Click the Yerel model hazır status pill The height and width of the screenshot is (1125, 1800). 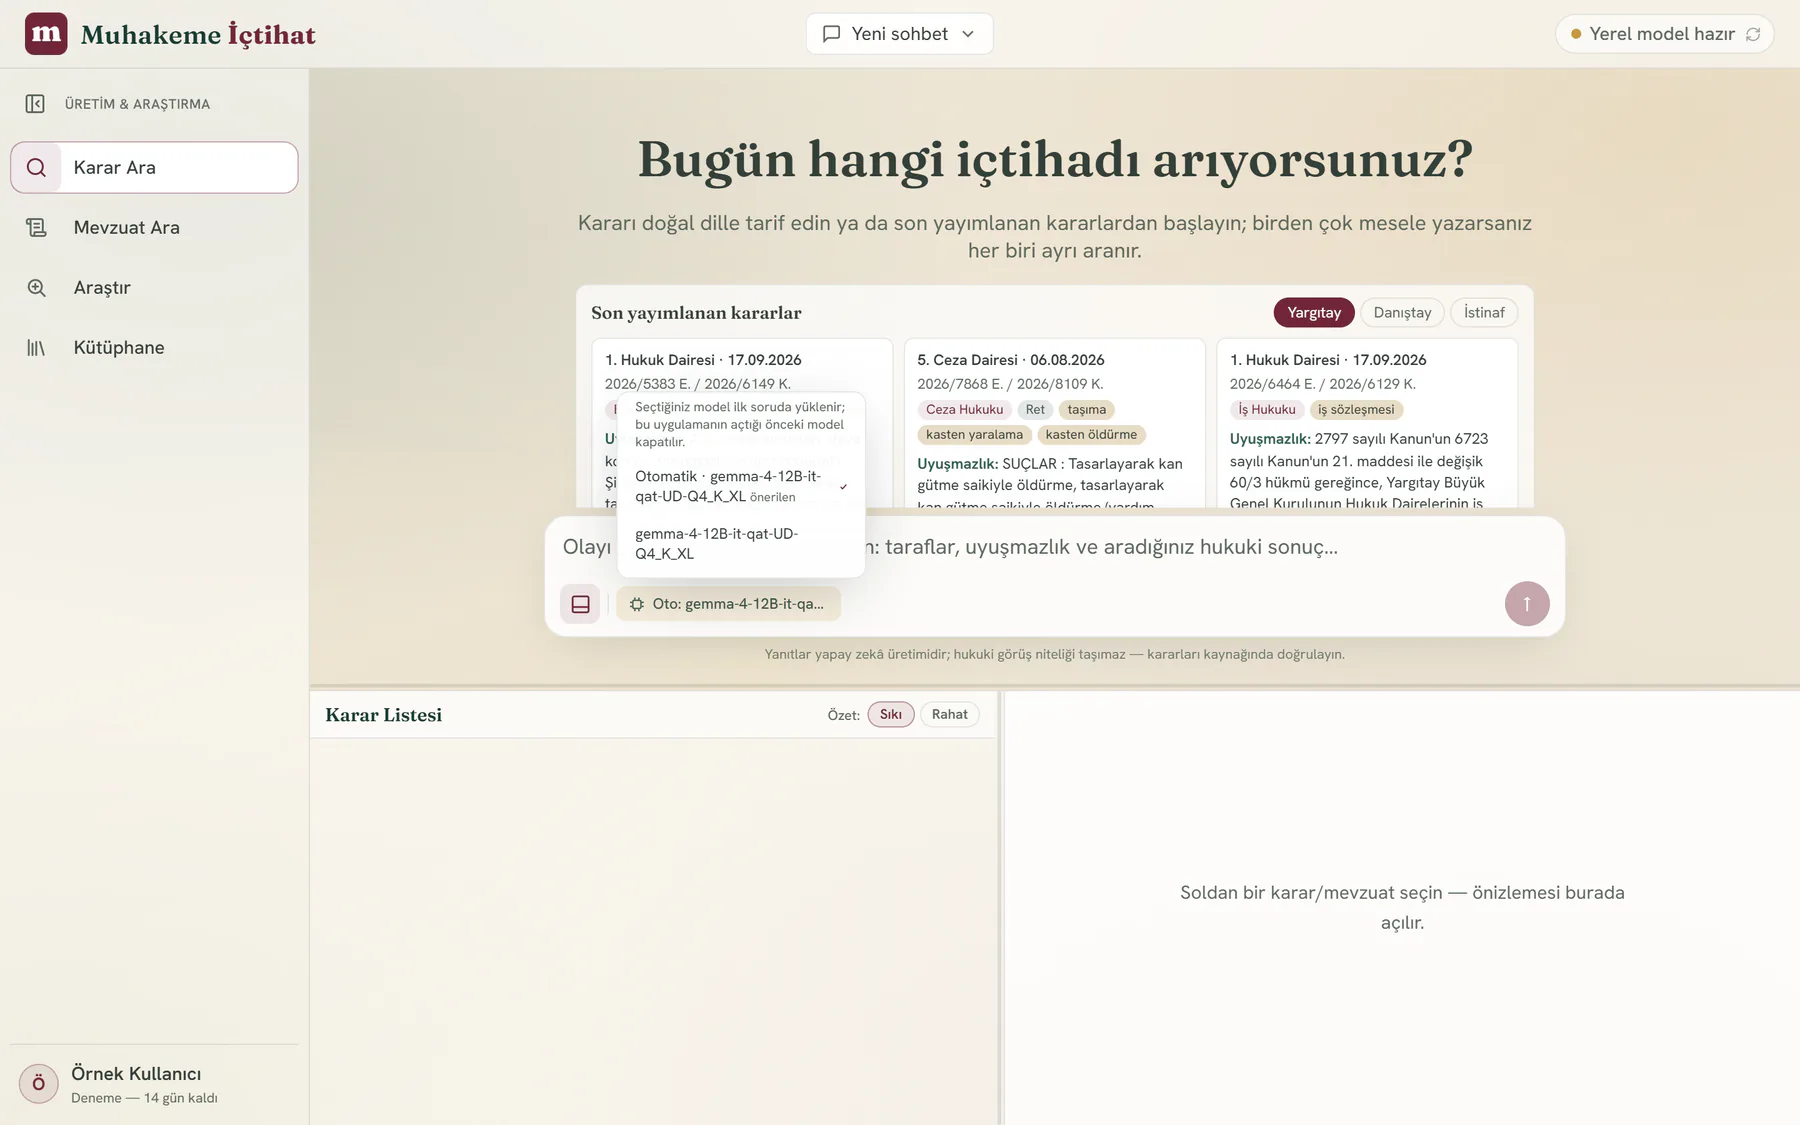[x=1665, y=34]
